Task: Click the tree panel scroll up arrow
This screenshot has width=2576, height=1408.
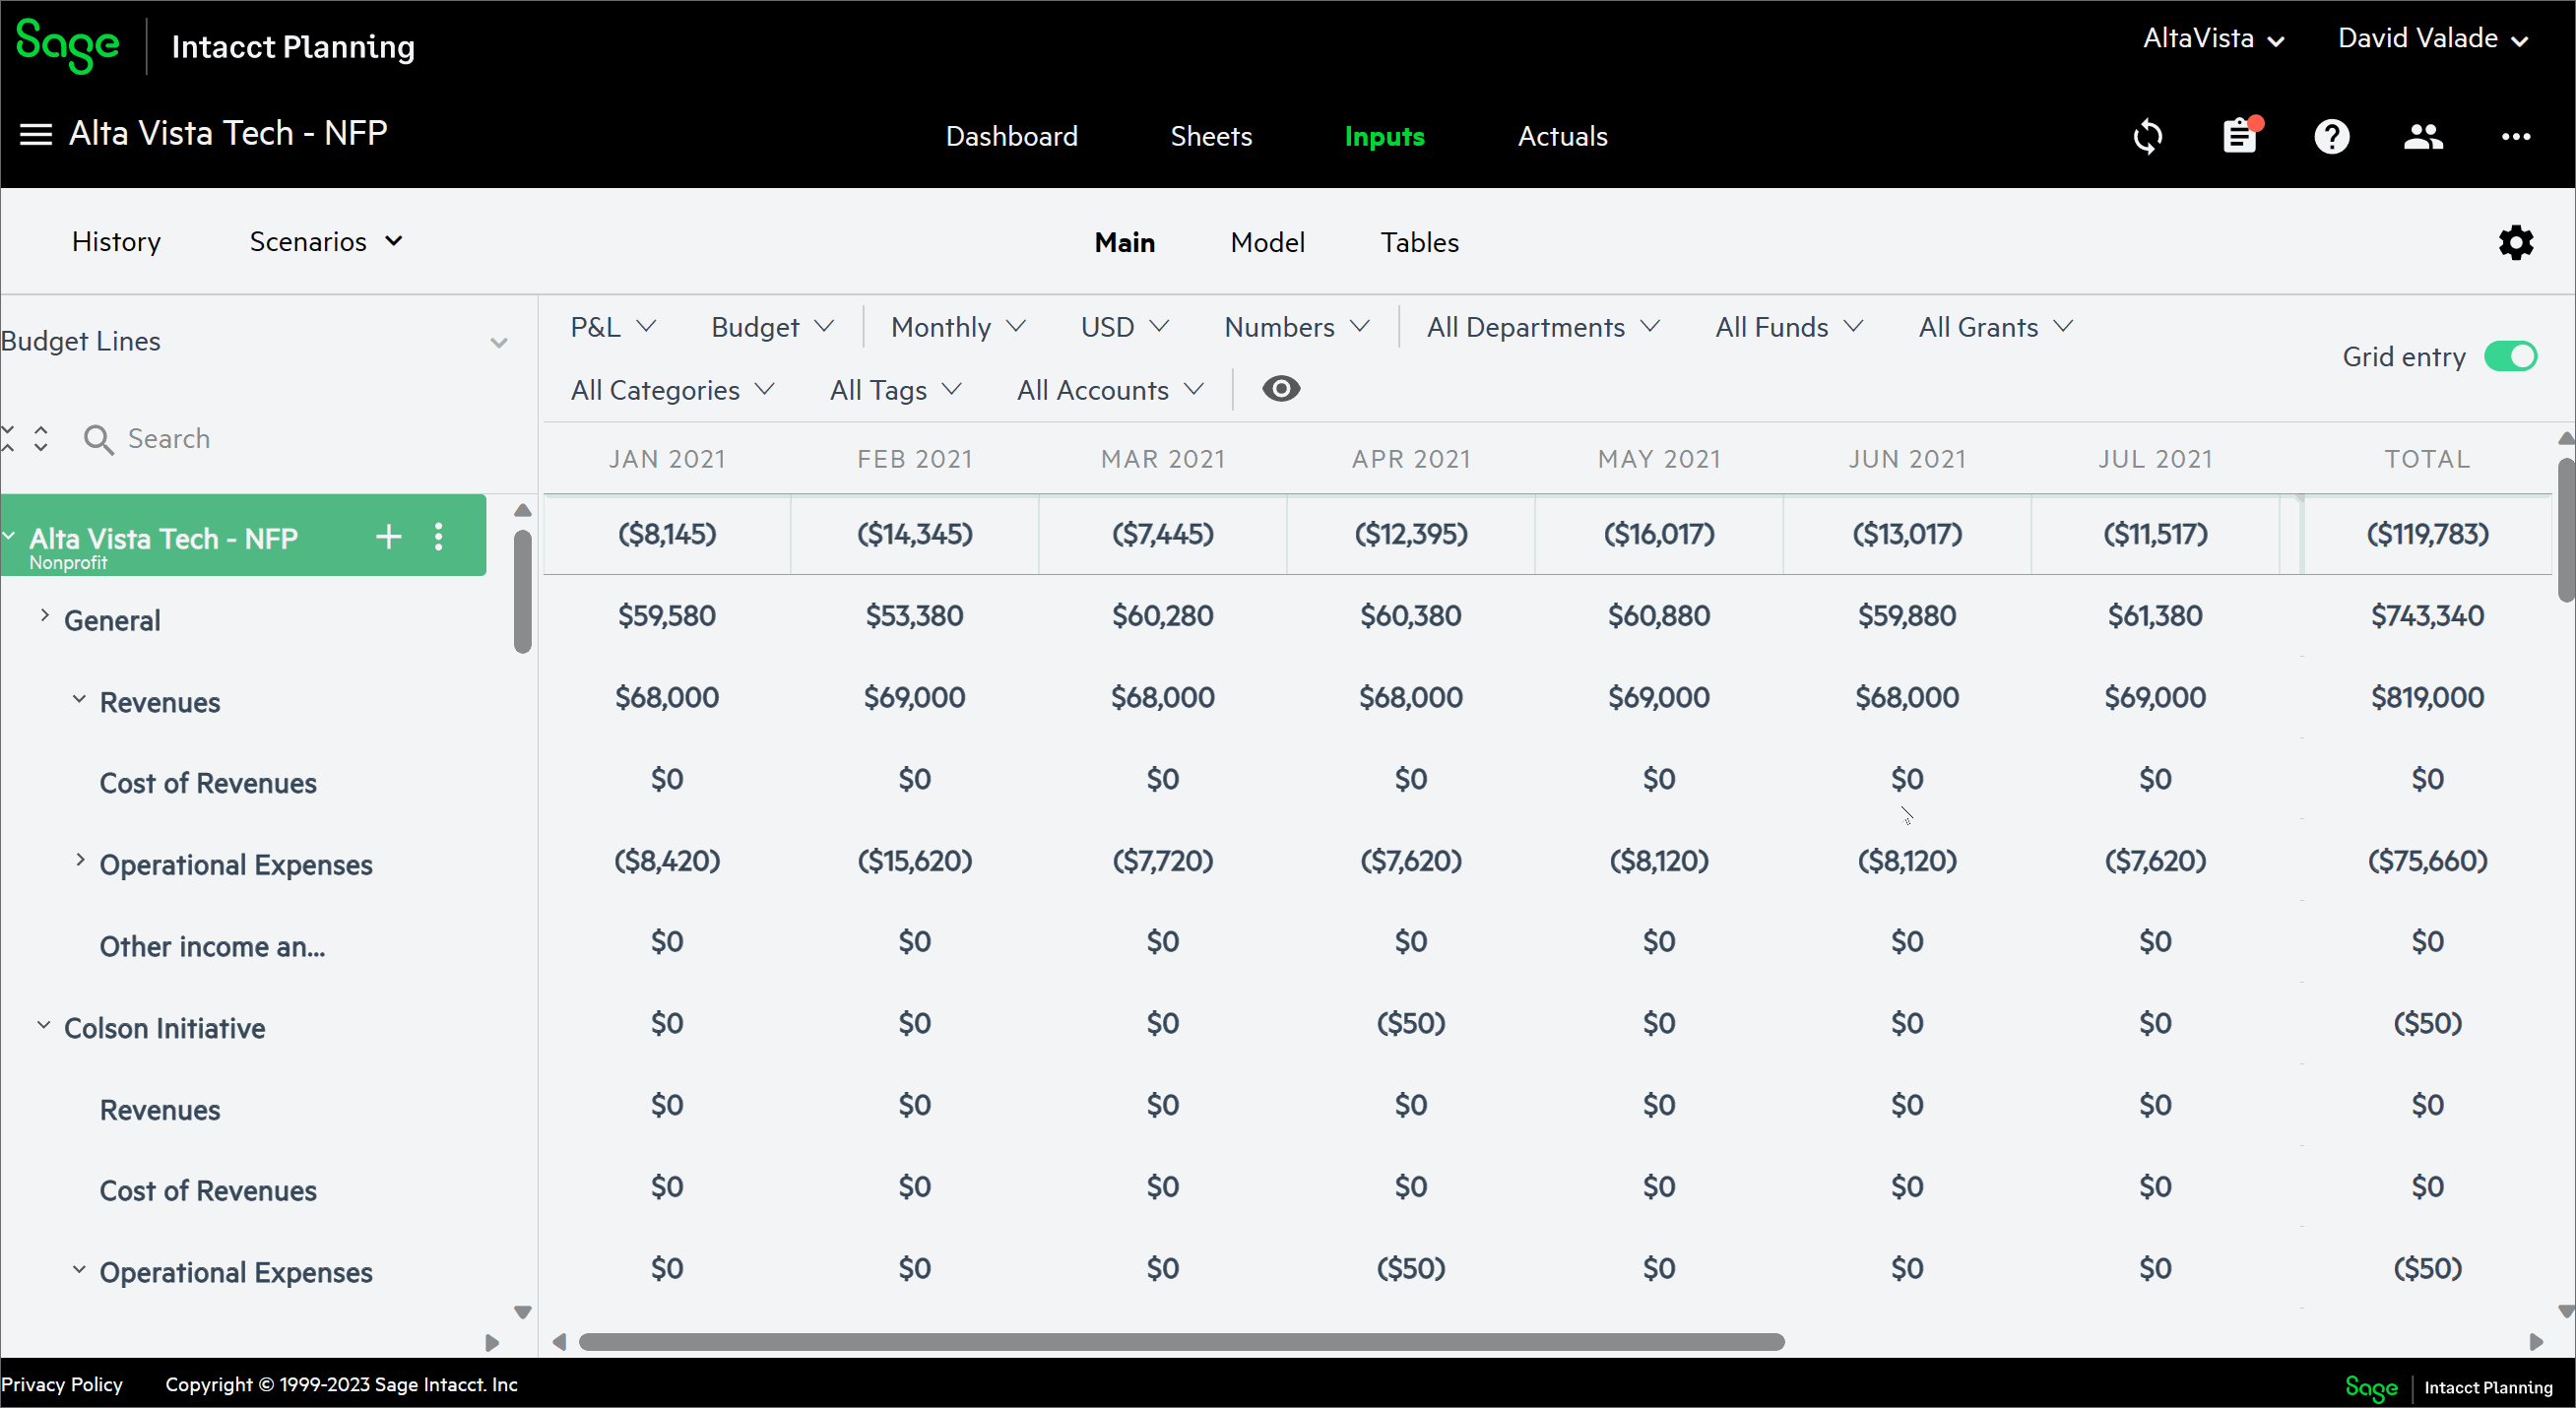Action: (522, 510)
